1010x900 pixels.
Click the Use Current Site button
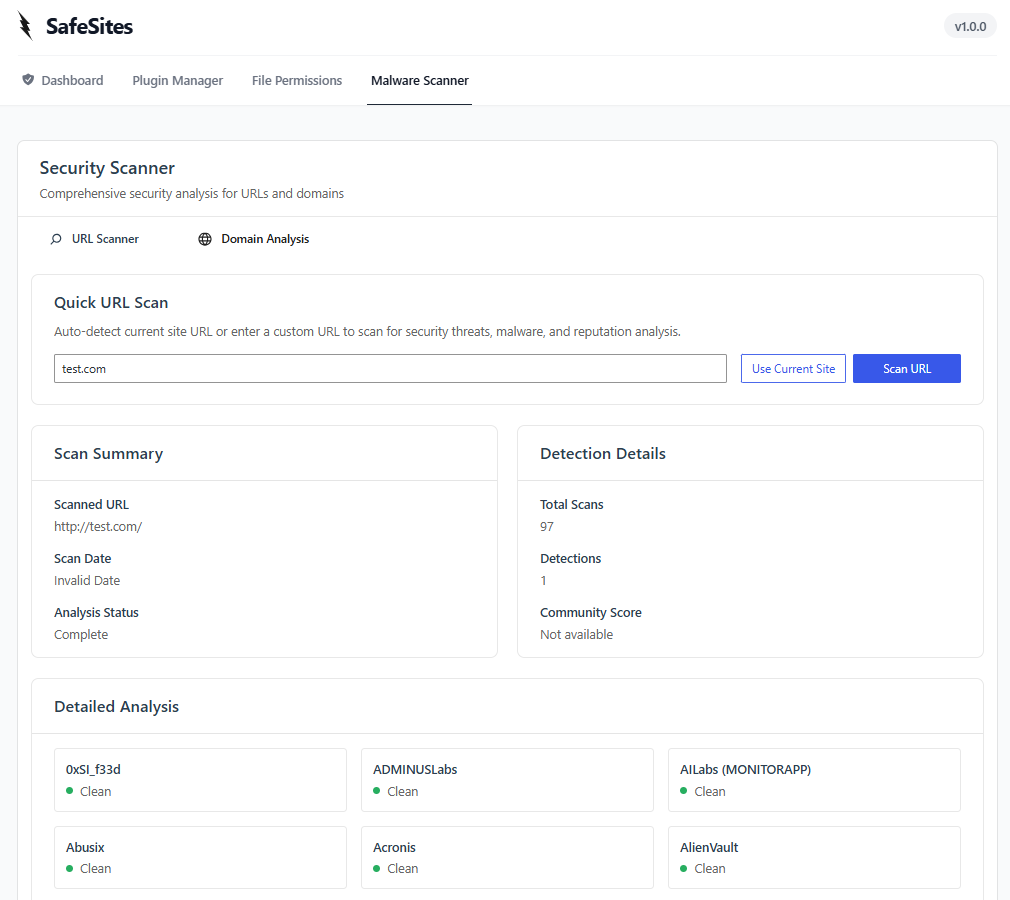pos(793,368)
